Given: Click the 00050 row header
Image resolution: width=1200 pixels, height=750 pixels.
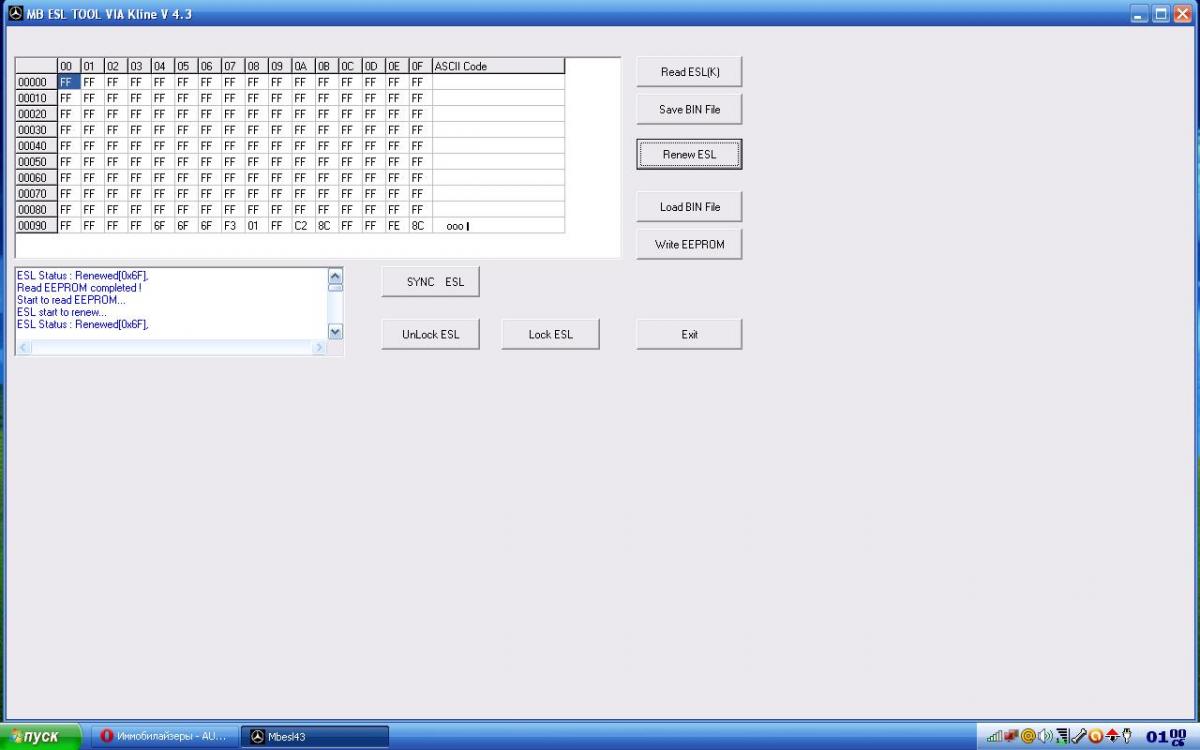Looking at the screenshot, I should click(35, 162).
